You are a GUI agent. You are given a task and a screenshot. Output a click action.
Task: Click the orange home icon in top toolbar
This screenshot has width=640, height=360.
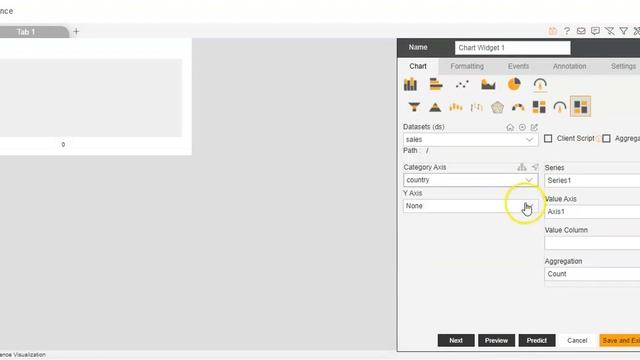pos(553,31)
